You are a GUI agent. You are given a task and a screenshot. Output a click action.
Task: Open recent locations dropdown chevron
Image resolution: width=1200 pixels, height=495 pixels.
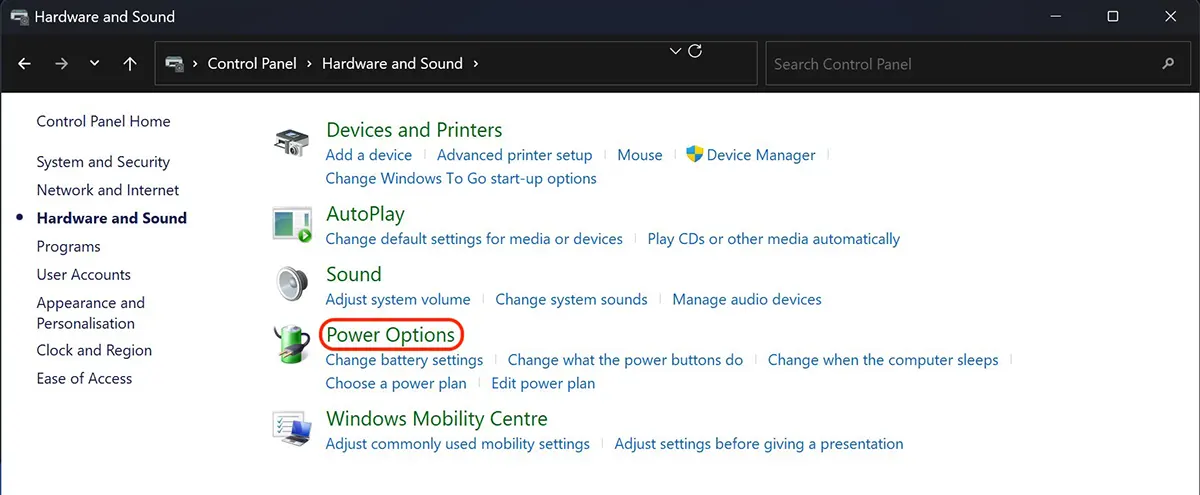(x=95, y=63)
